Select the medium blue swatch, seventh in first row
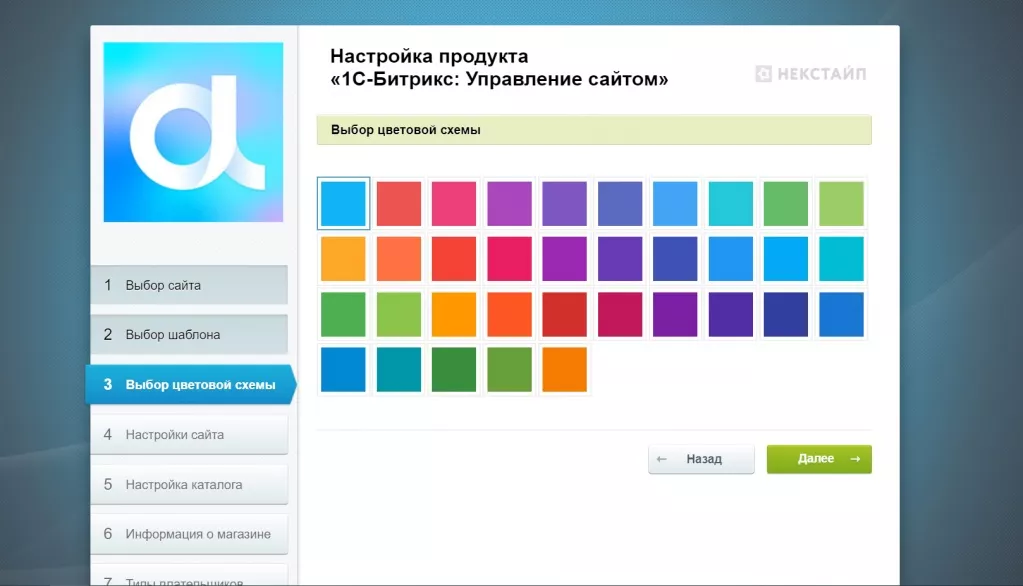This screenshot has height=586, width=1023. coord(675,204)
